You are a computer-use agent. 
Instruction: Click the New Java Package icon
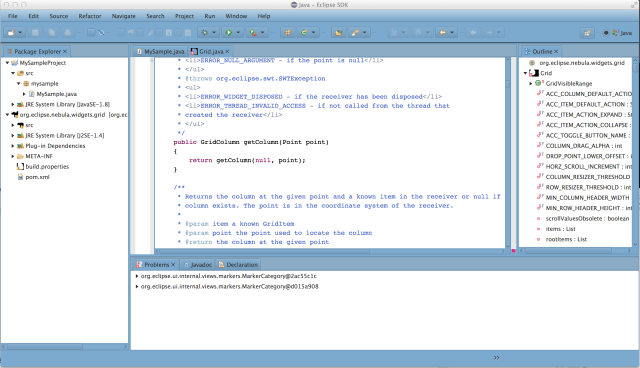288,32
